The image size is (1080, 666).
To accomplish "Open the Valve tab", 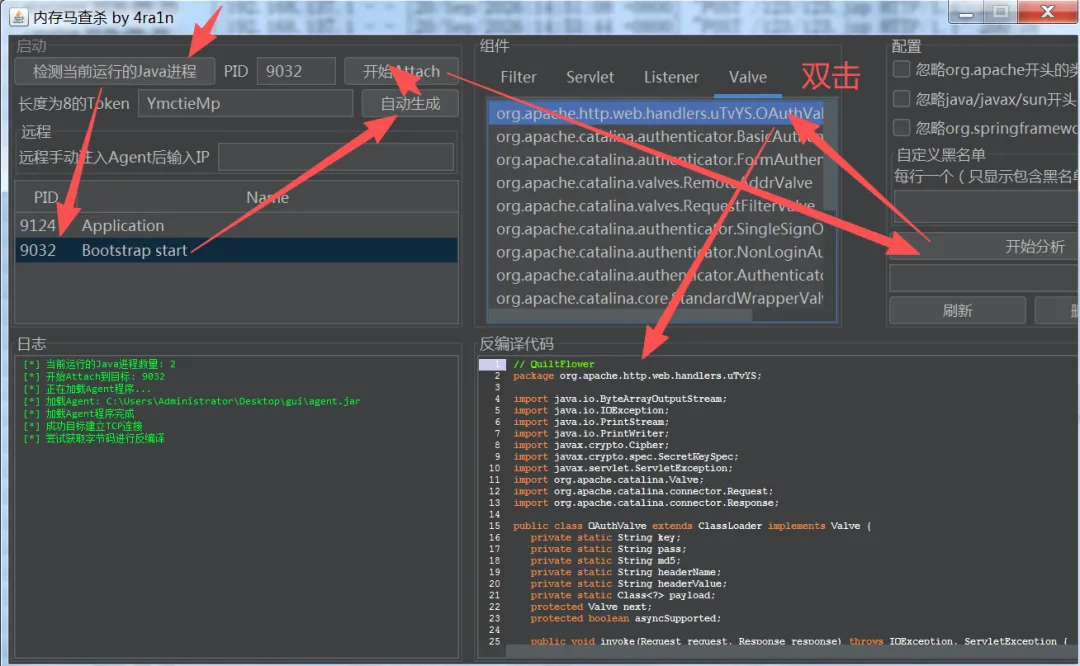I will 747,77.
